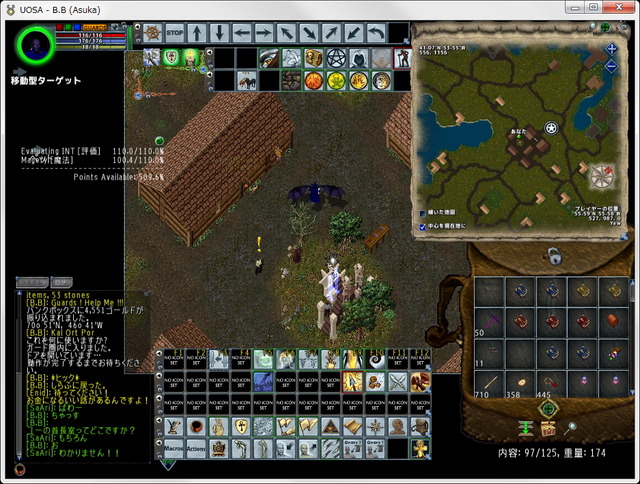Toggle the center on current location checkbox
This screenshot has width=640, height=484.
coord(423,226)
